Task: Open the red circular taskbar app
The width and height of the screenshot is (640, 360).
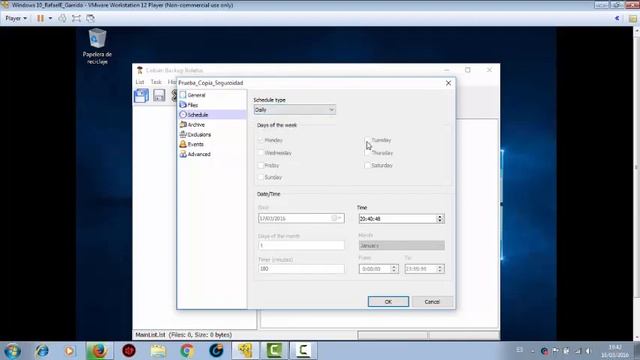Action: 129,351
